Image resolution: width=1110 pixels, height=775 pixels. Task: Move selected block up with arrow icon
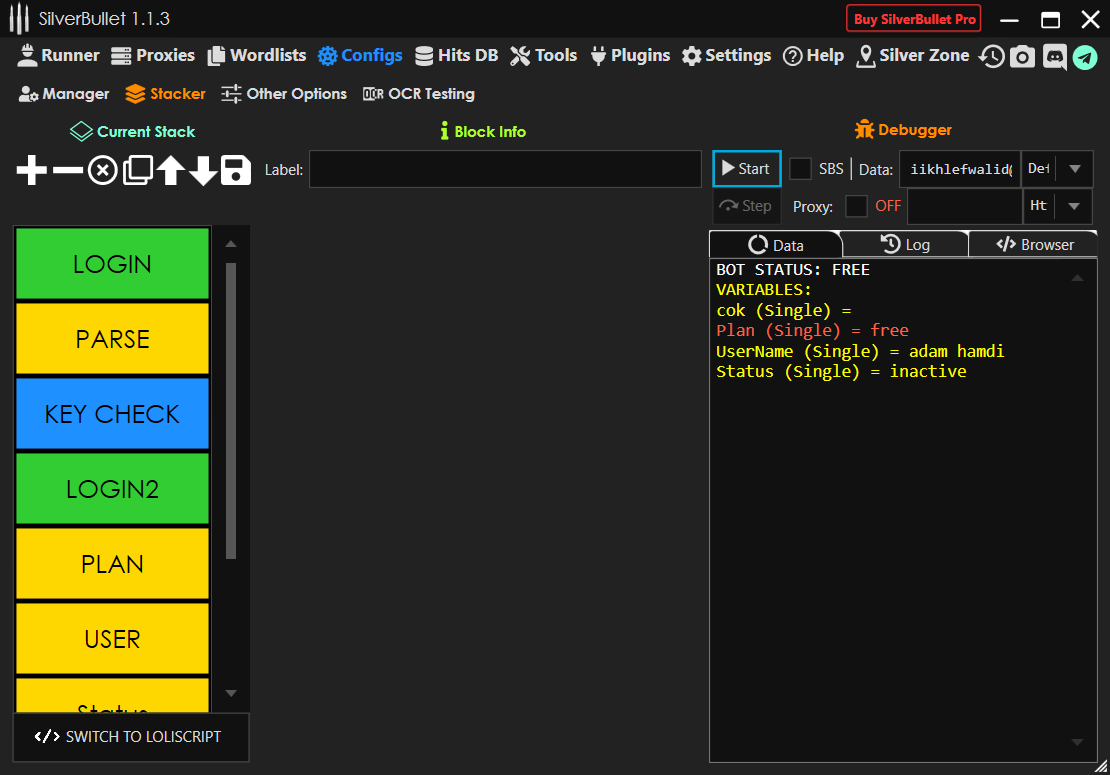[170, 170]
